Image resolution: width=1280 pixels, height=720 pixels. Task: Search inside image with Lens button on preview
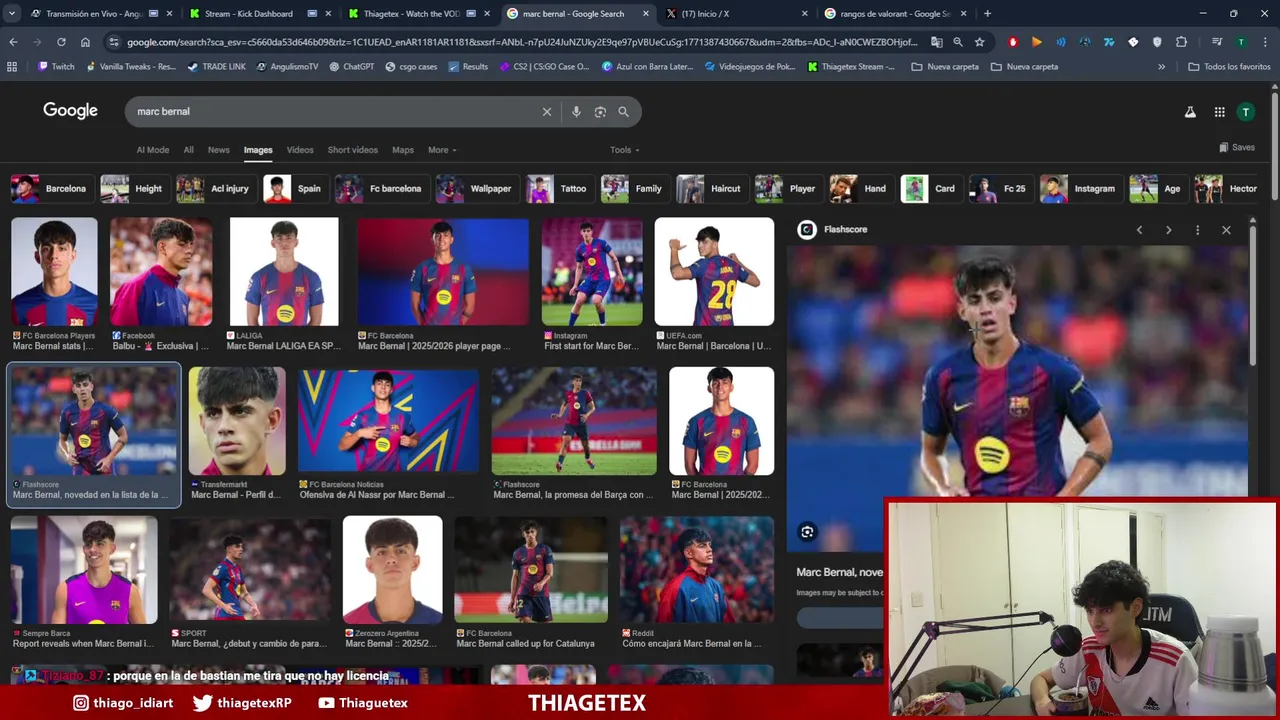pyautogui.click(x=807, y=532)
